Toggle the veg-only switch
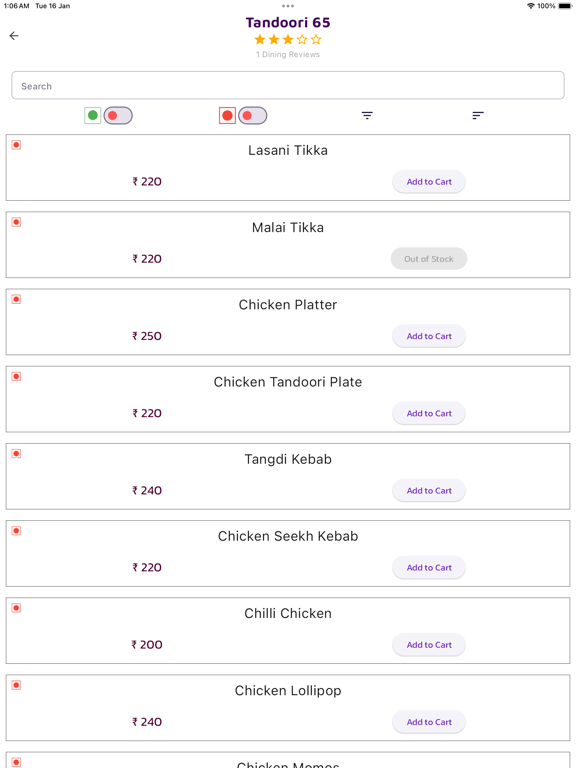576x768 pixels. tap(118, 116)
